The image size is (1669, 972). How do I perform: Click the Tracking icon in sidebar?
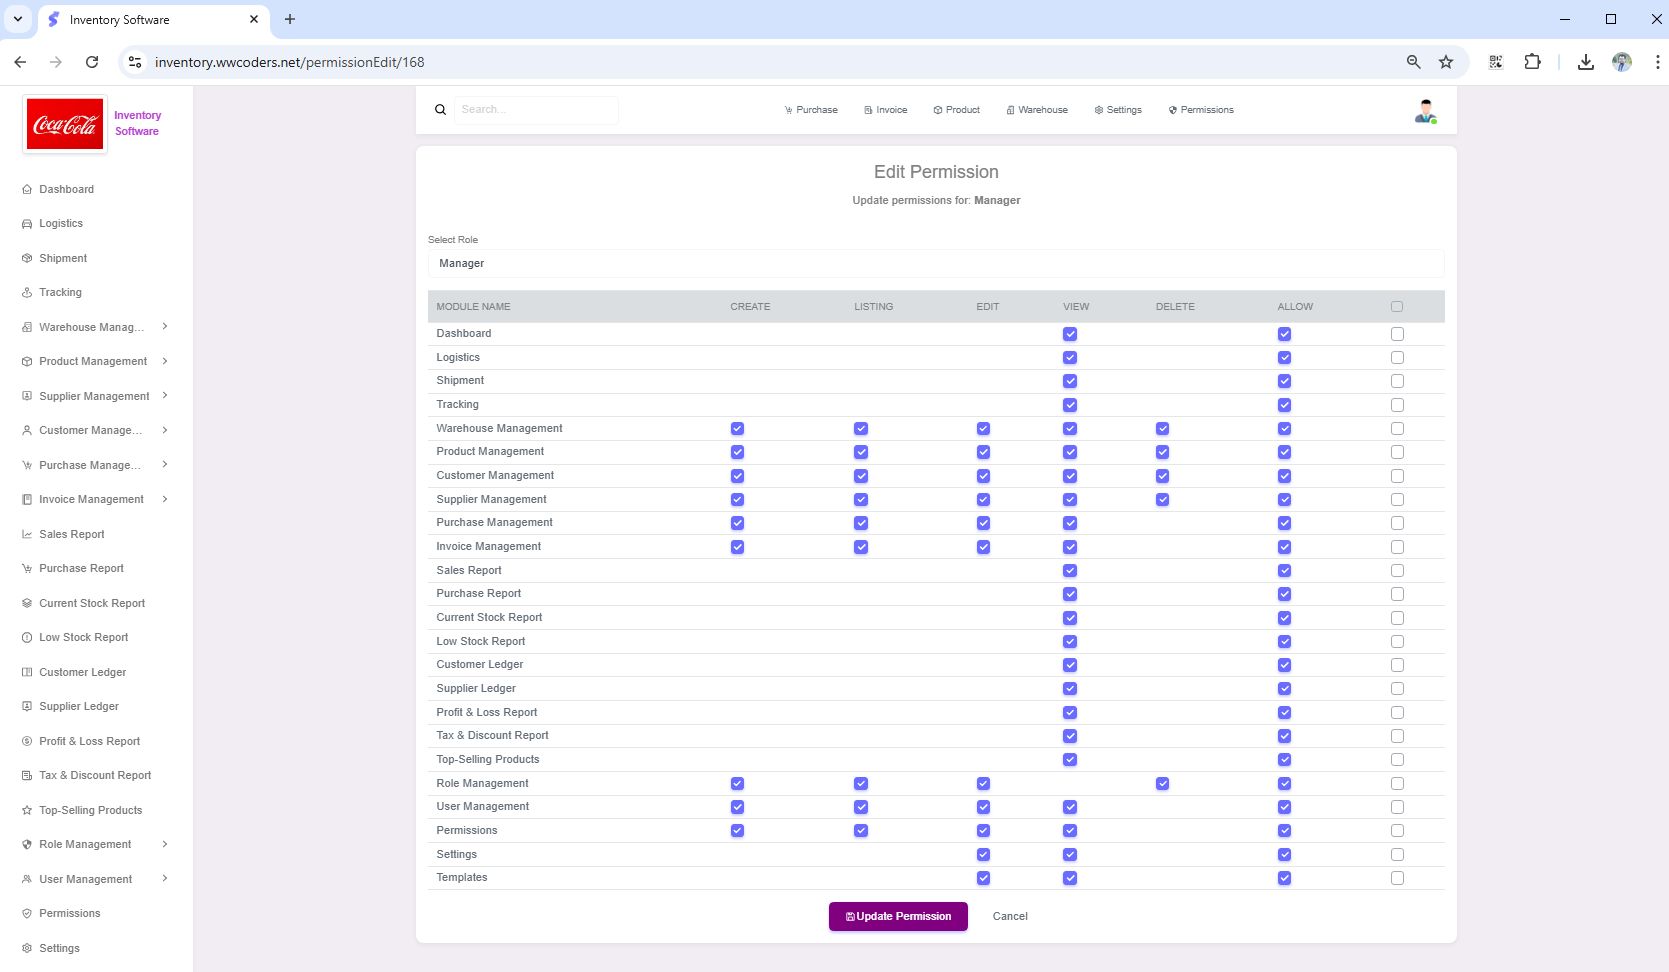pos(27,293)
